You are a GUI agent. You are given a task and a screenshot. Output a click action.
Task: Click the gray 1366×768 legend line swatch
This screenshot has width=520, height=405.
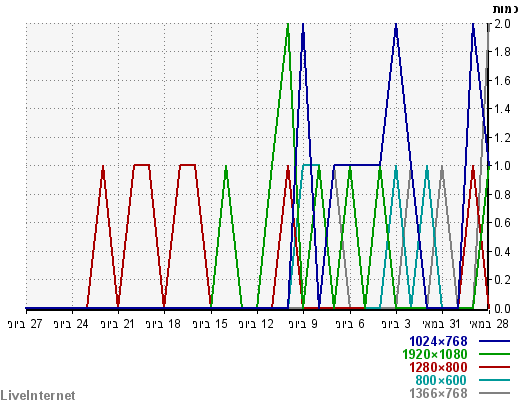(494, 393)
